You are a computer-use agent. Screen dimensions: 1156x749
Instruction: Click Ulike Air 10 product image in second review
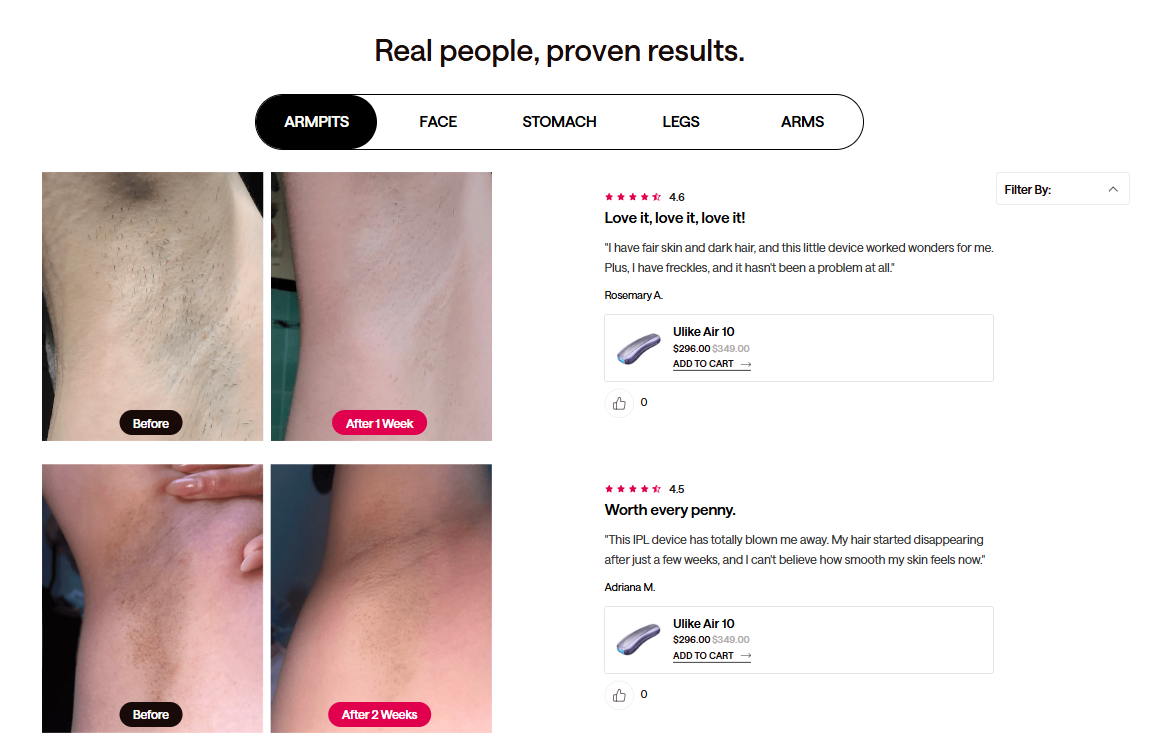coord(638,640)
